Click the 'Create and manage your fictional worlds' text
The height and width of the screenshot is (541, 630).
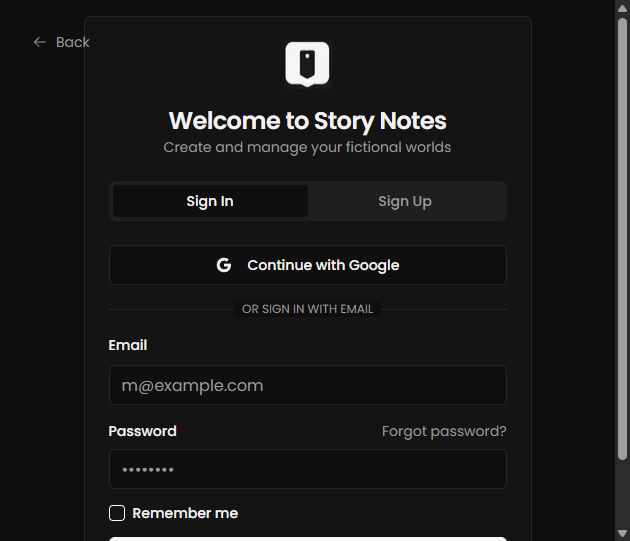coord(307,148)
